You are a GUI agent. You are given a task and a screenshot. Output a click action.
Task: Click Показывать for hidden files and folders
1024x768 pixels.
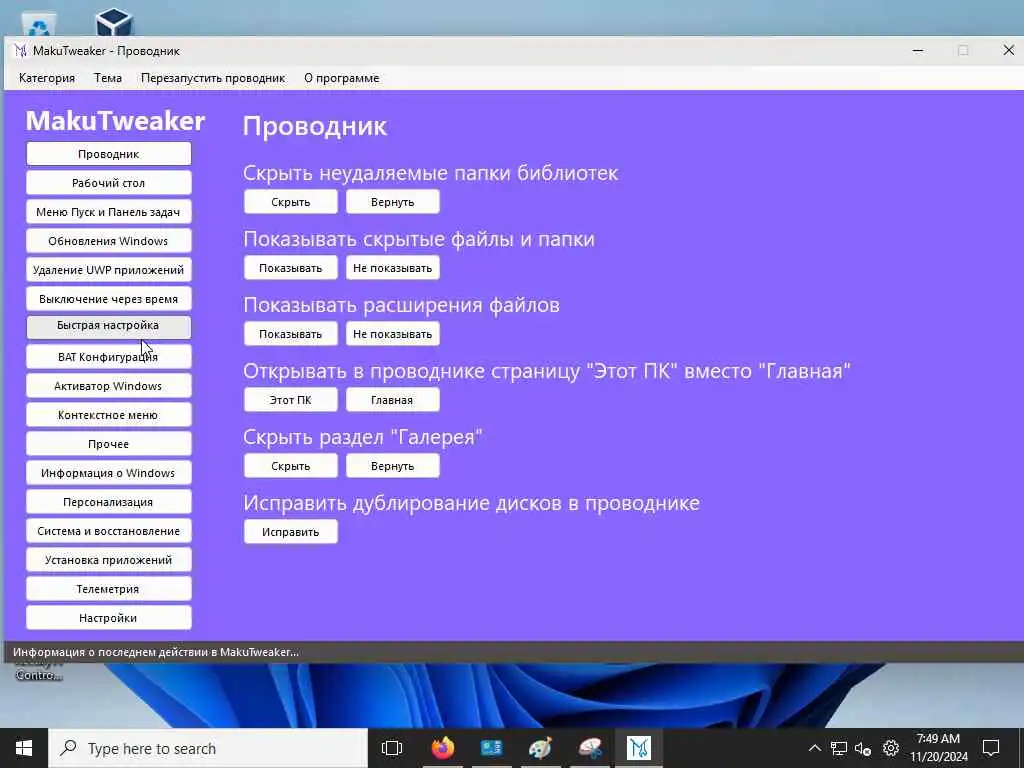(291, 268)
